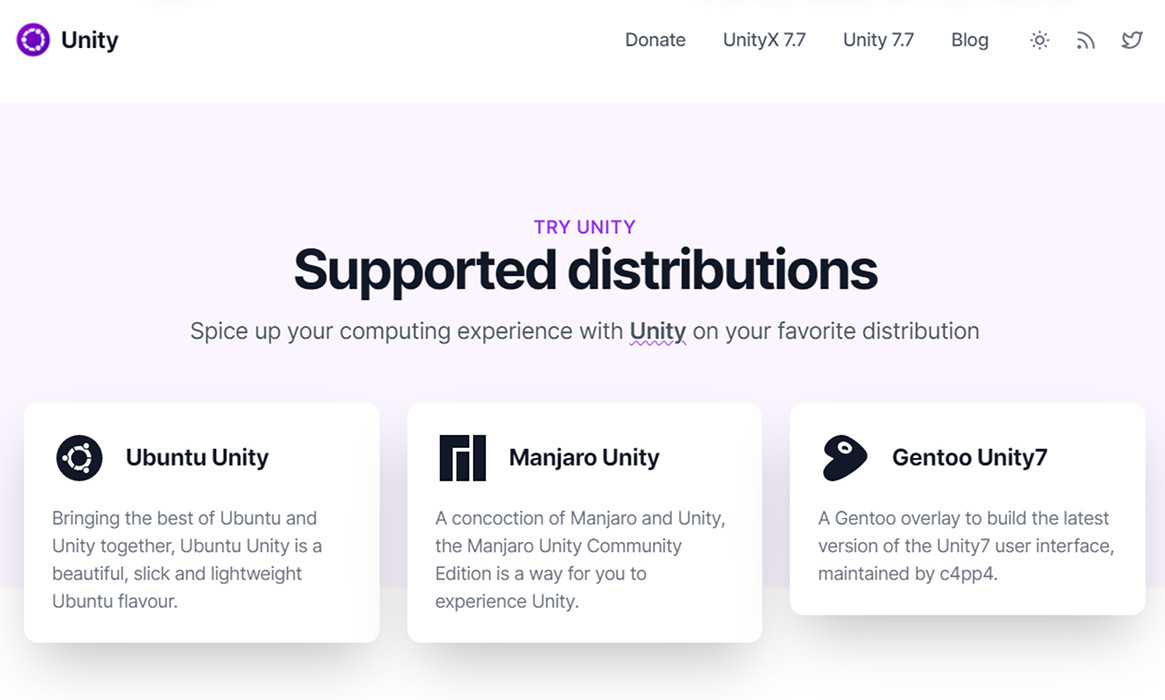Viewport: 1165px width, 700px height.
Task: Open the Donate menu item
Action: point(655,40)
